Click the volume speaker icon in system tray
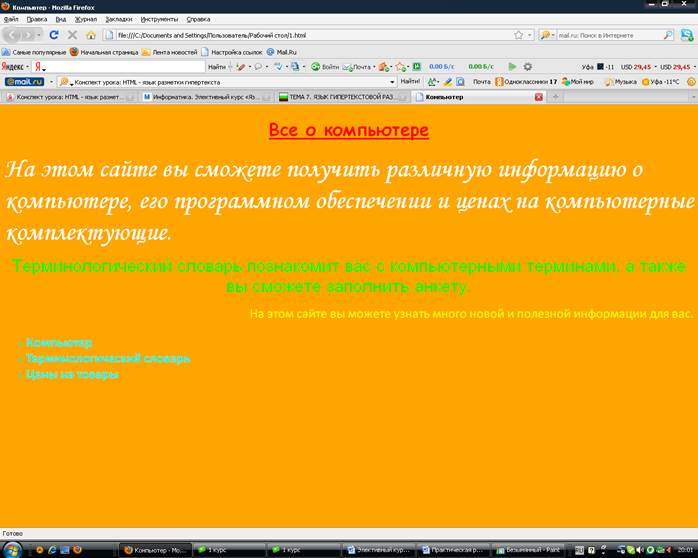Screen dimensions: 698x558 (641, 550)
